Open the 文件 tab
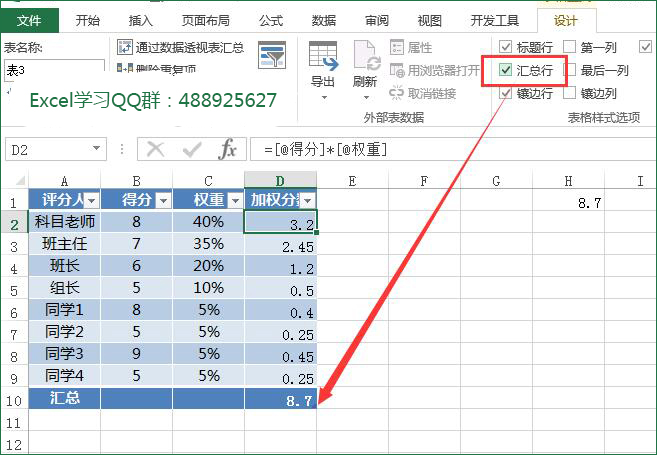This screenshot has height=455, width=657. (x=29, y=20)
